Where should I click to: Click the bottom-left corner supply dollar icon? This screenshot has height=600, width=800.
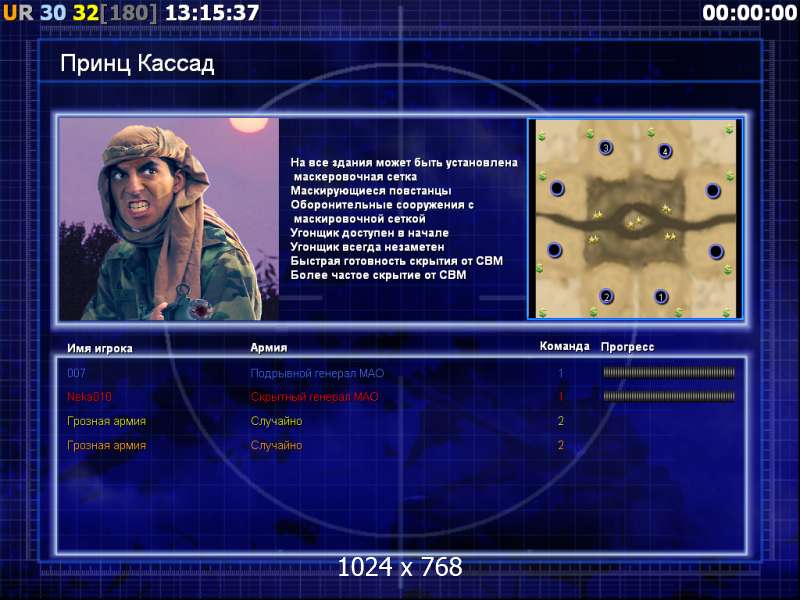click(542, 312)
